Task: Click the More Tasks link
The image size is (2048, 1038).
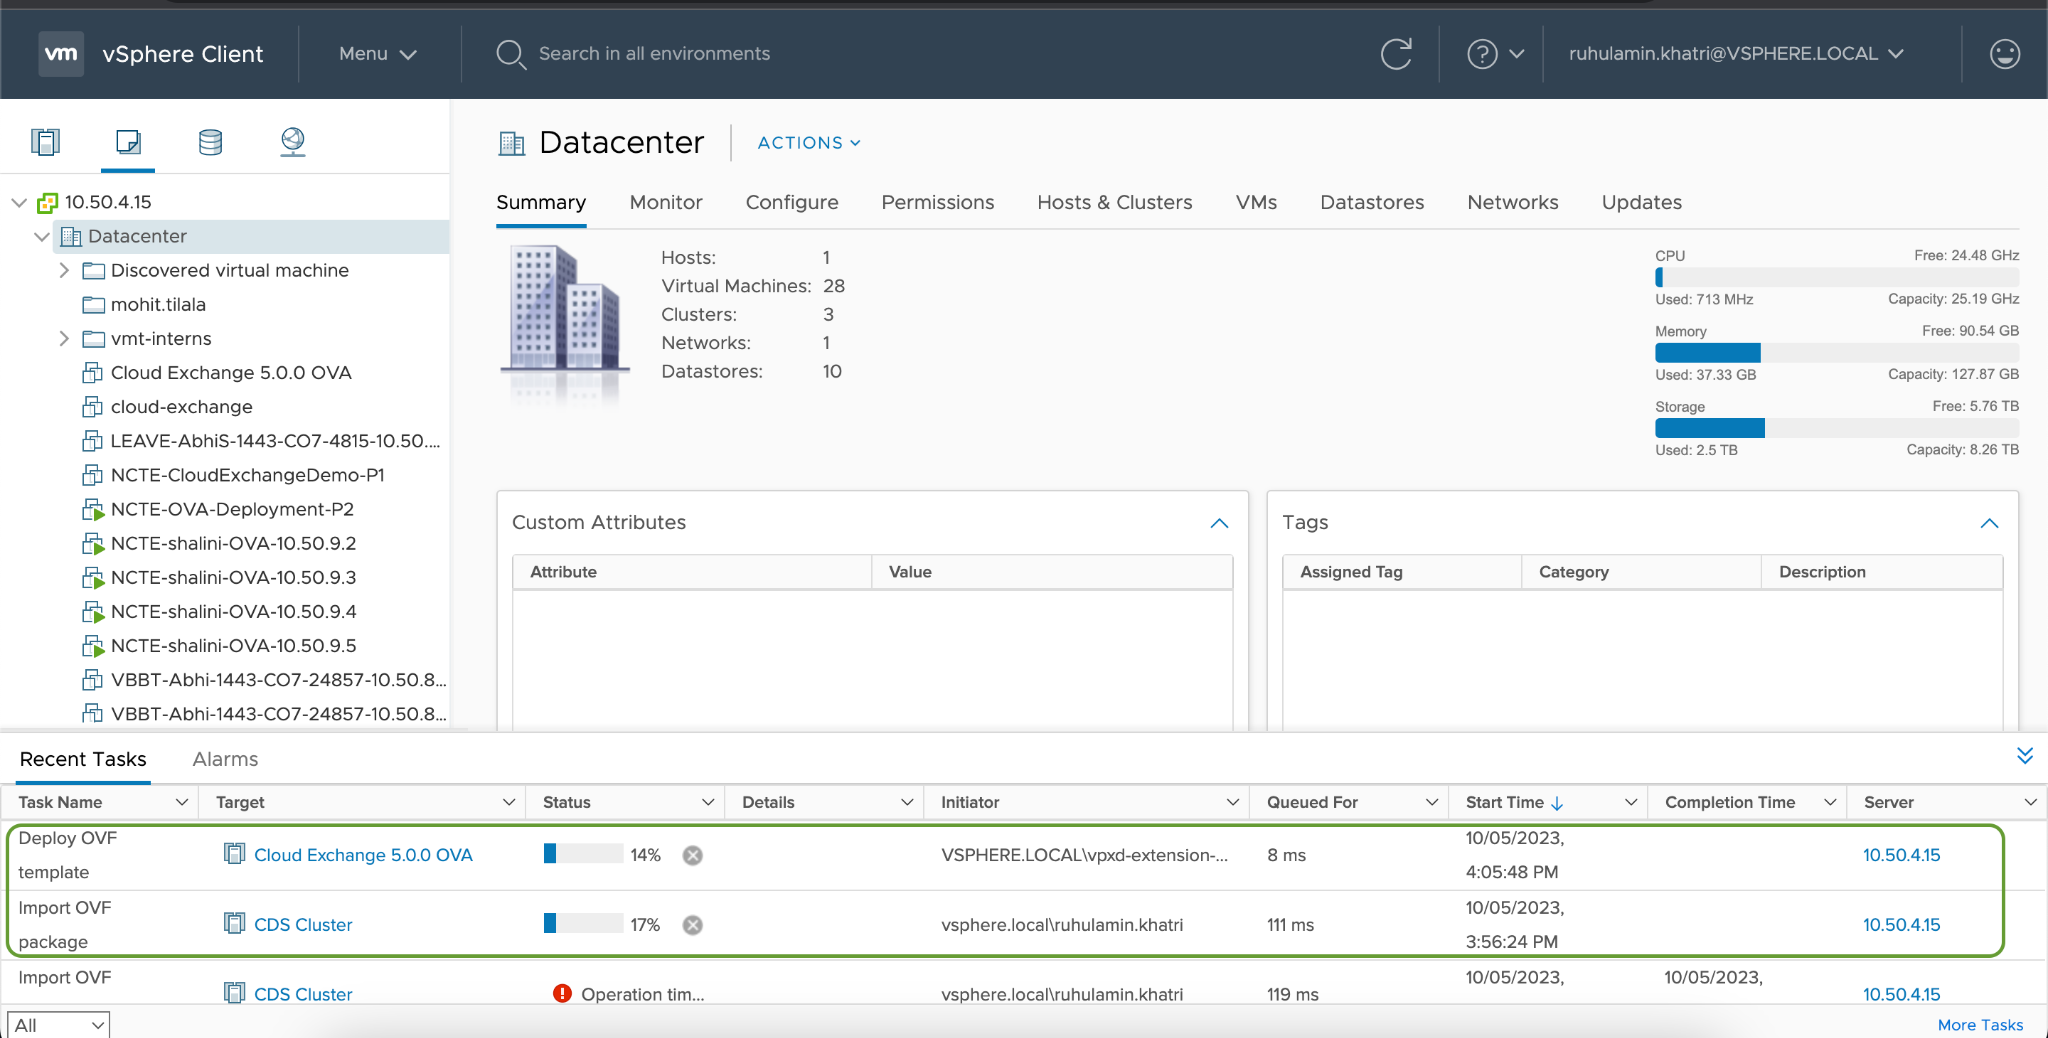Action: [x=1980, y=1025]
